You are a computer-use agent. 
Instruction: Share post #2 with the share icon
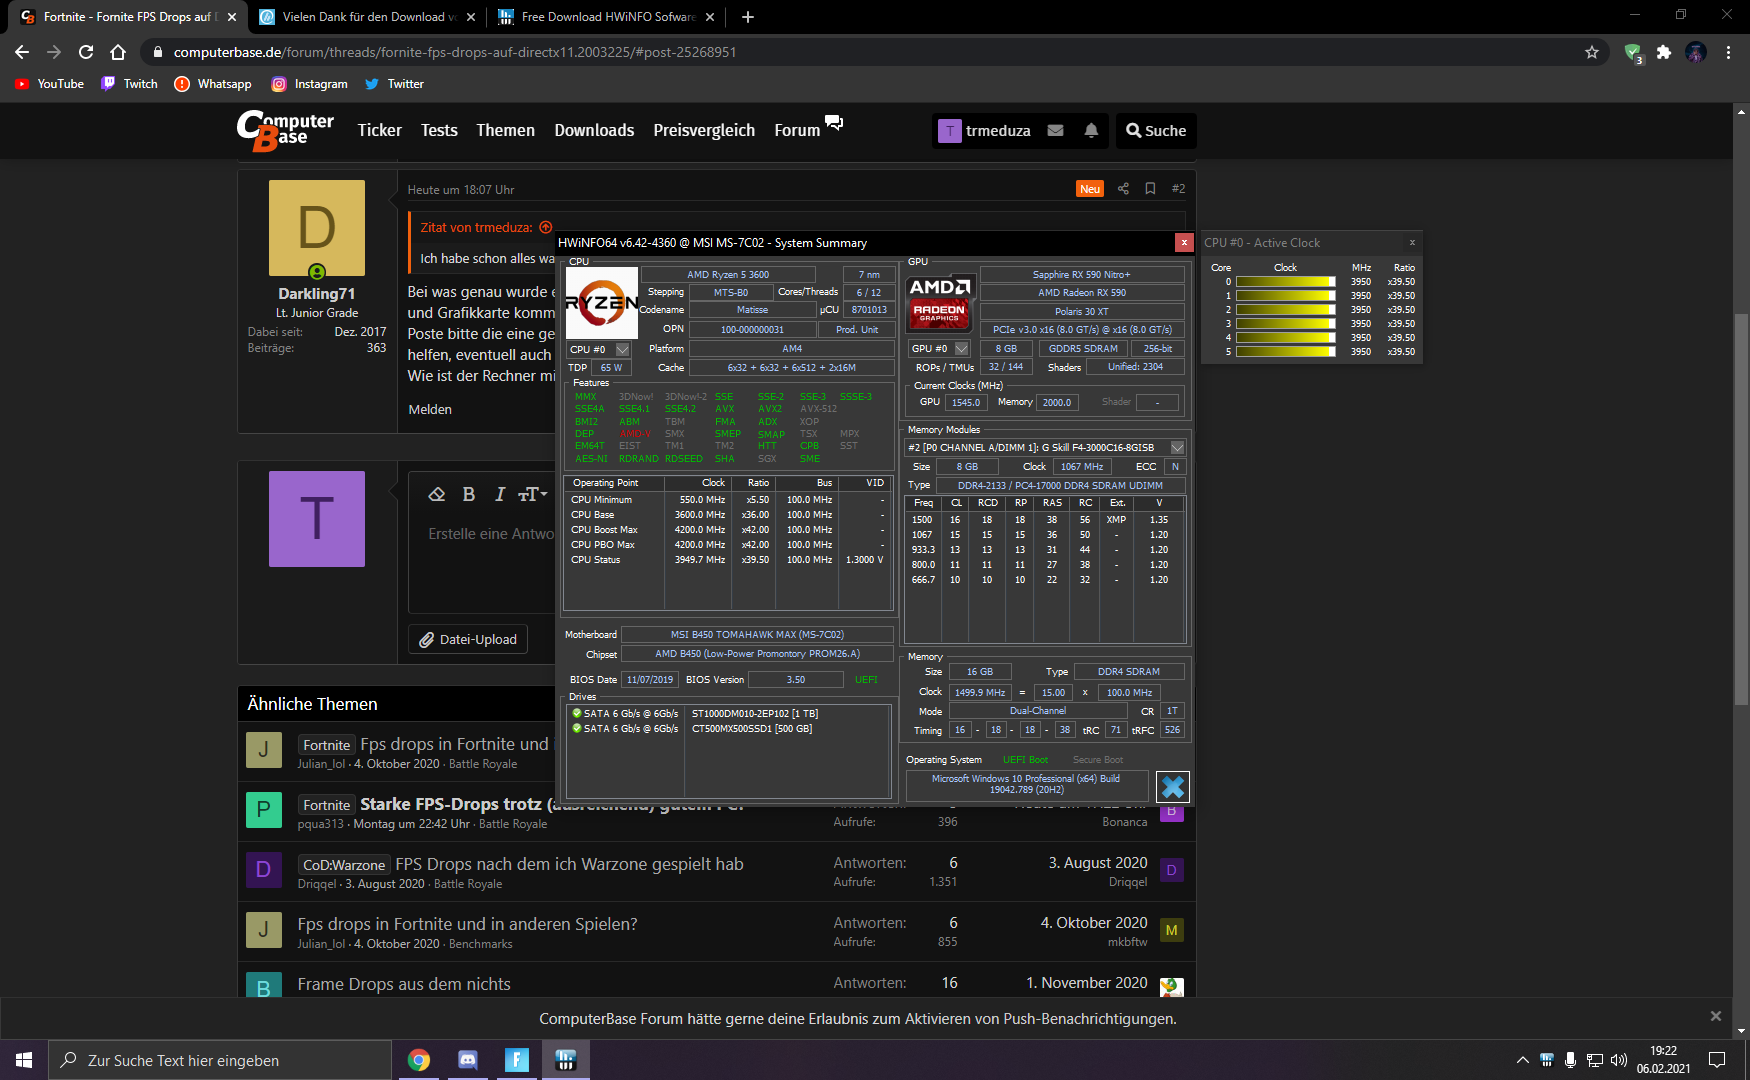[1123, 189]
